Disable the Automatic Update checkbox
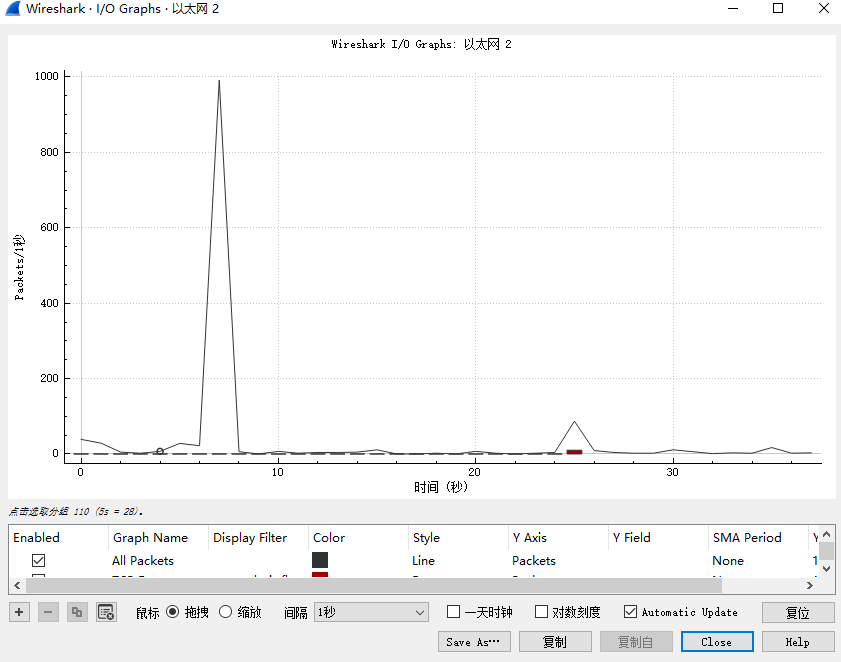Image resolution: width=841 pixels, height=662 pixels. click(x=630, y=612)
